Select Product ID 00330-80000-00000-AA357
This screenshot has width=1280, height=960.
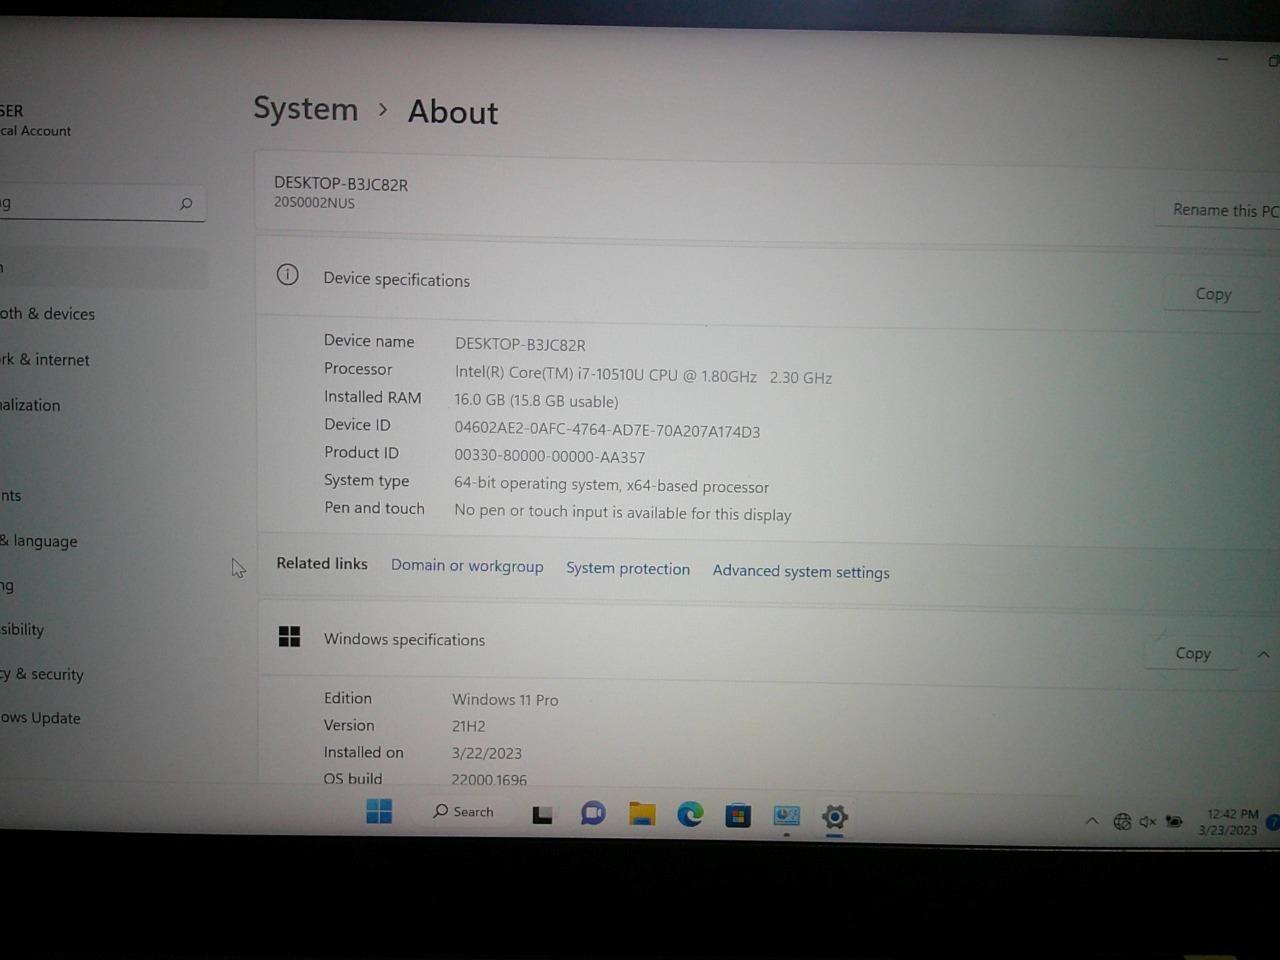549,456
